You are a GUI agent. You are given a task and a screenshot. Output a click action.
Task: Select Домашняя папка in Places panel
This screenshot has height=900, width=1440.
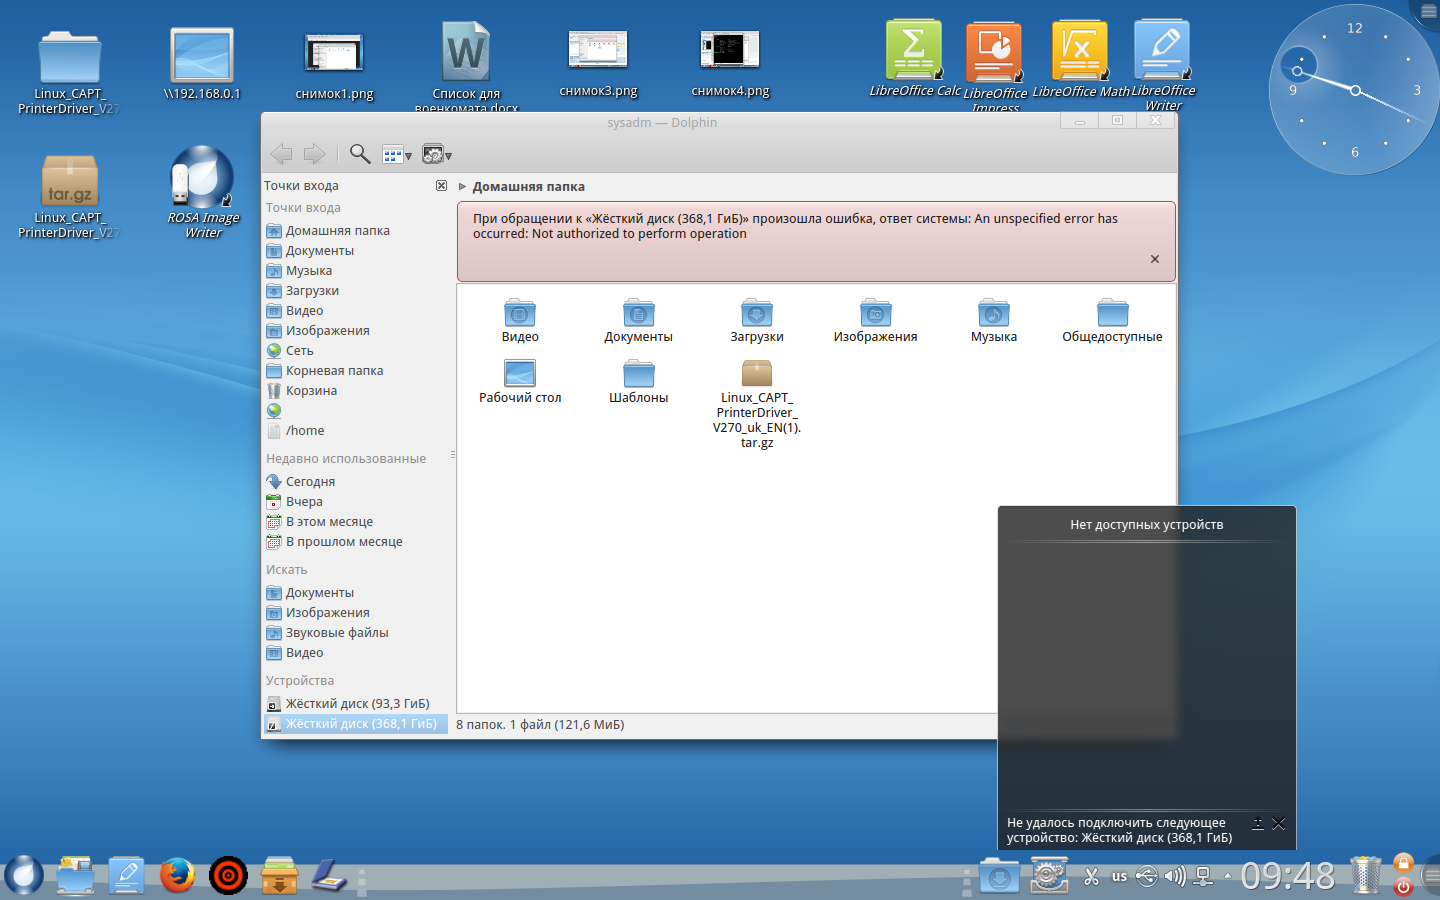tap(356, 231)
